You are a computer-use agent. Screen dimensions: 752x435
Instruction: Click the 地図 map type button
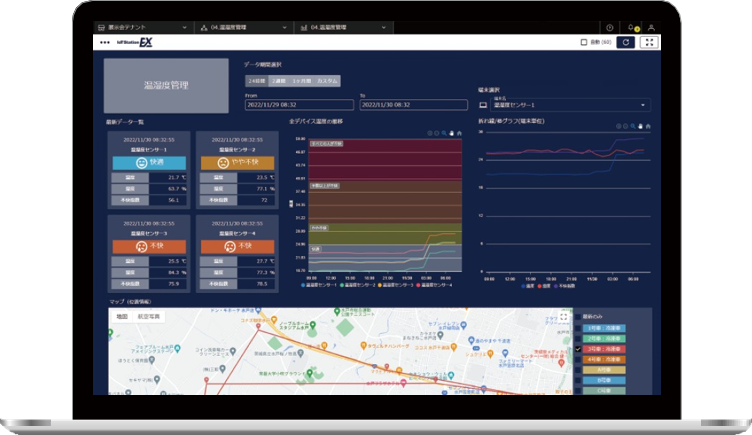click(122, 316)
